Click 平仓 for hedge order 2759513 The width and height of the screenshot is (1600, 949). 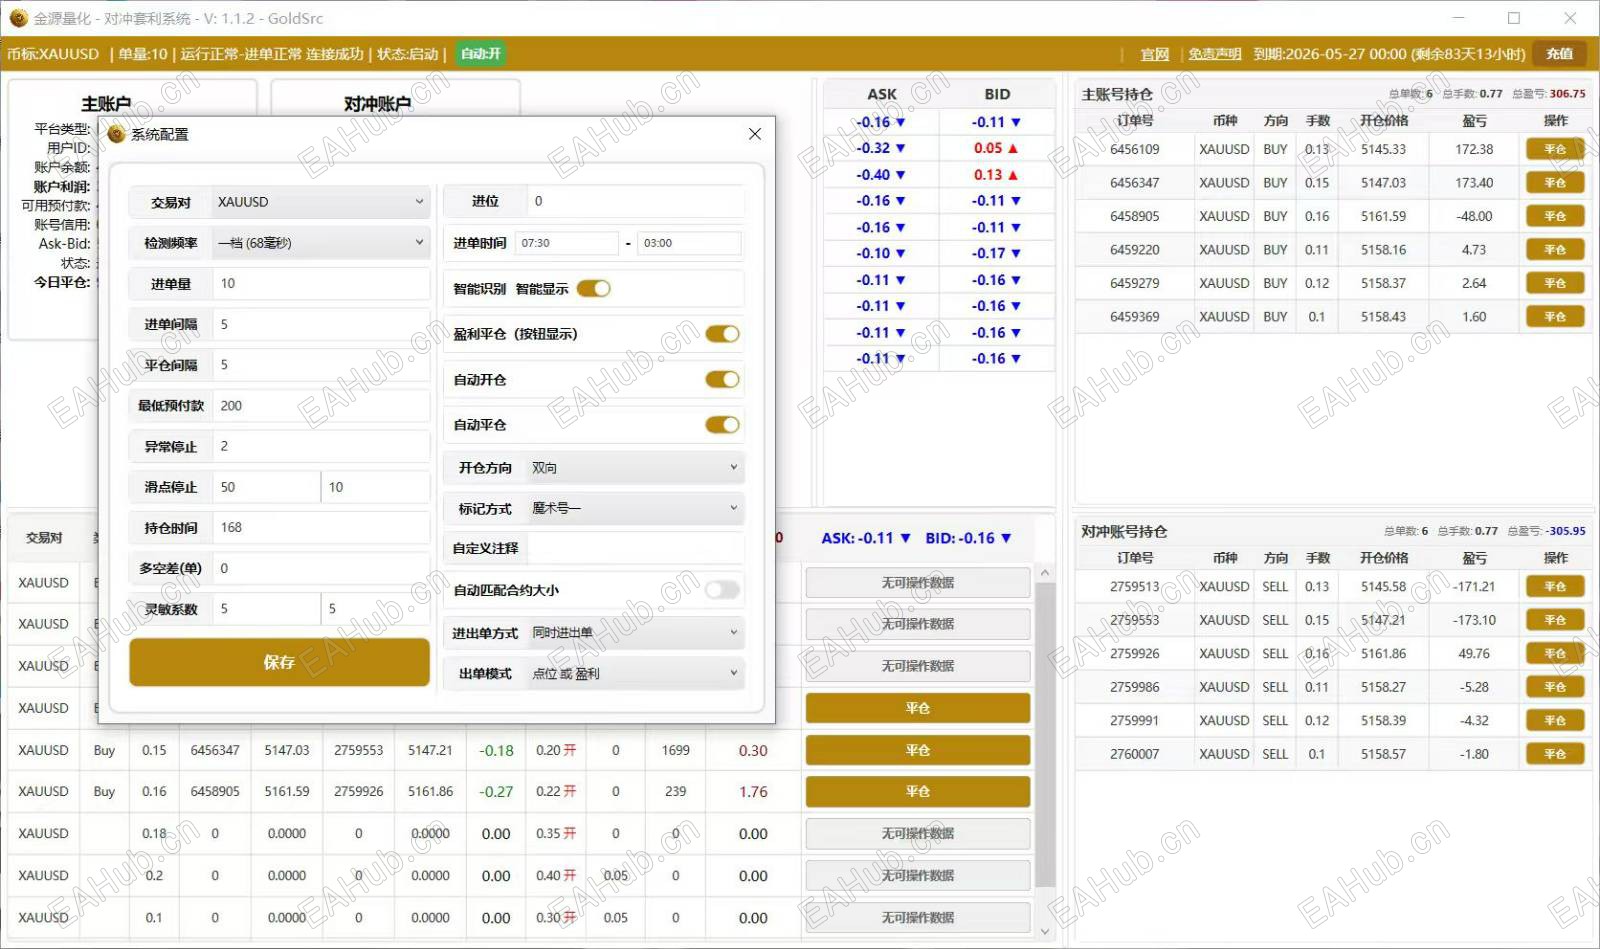pos(1555,587)
